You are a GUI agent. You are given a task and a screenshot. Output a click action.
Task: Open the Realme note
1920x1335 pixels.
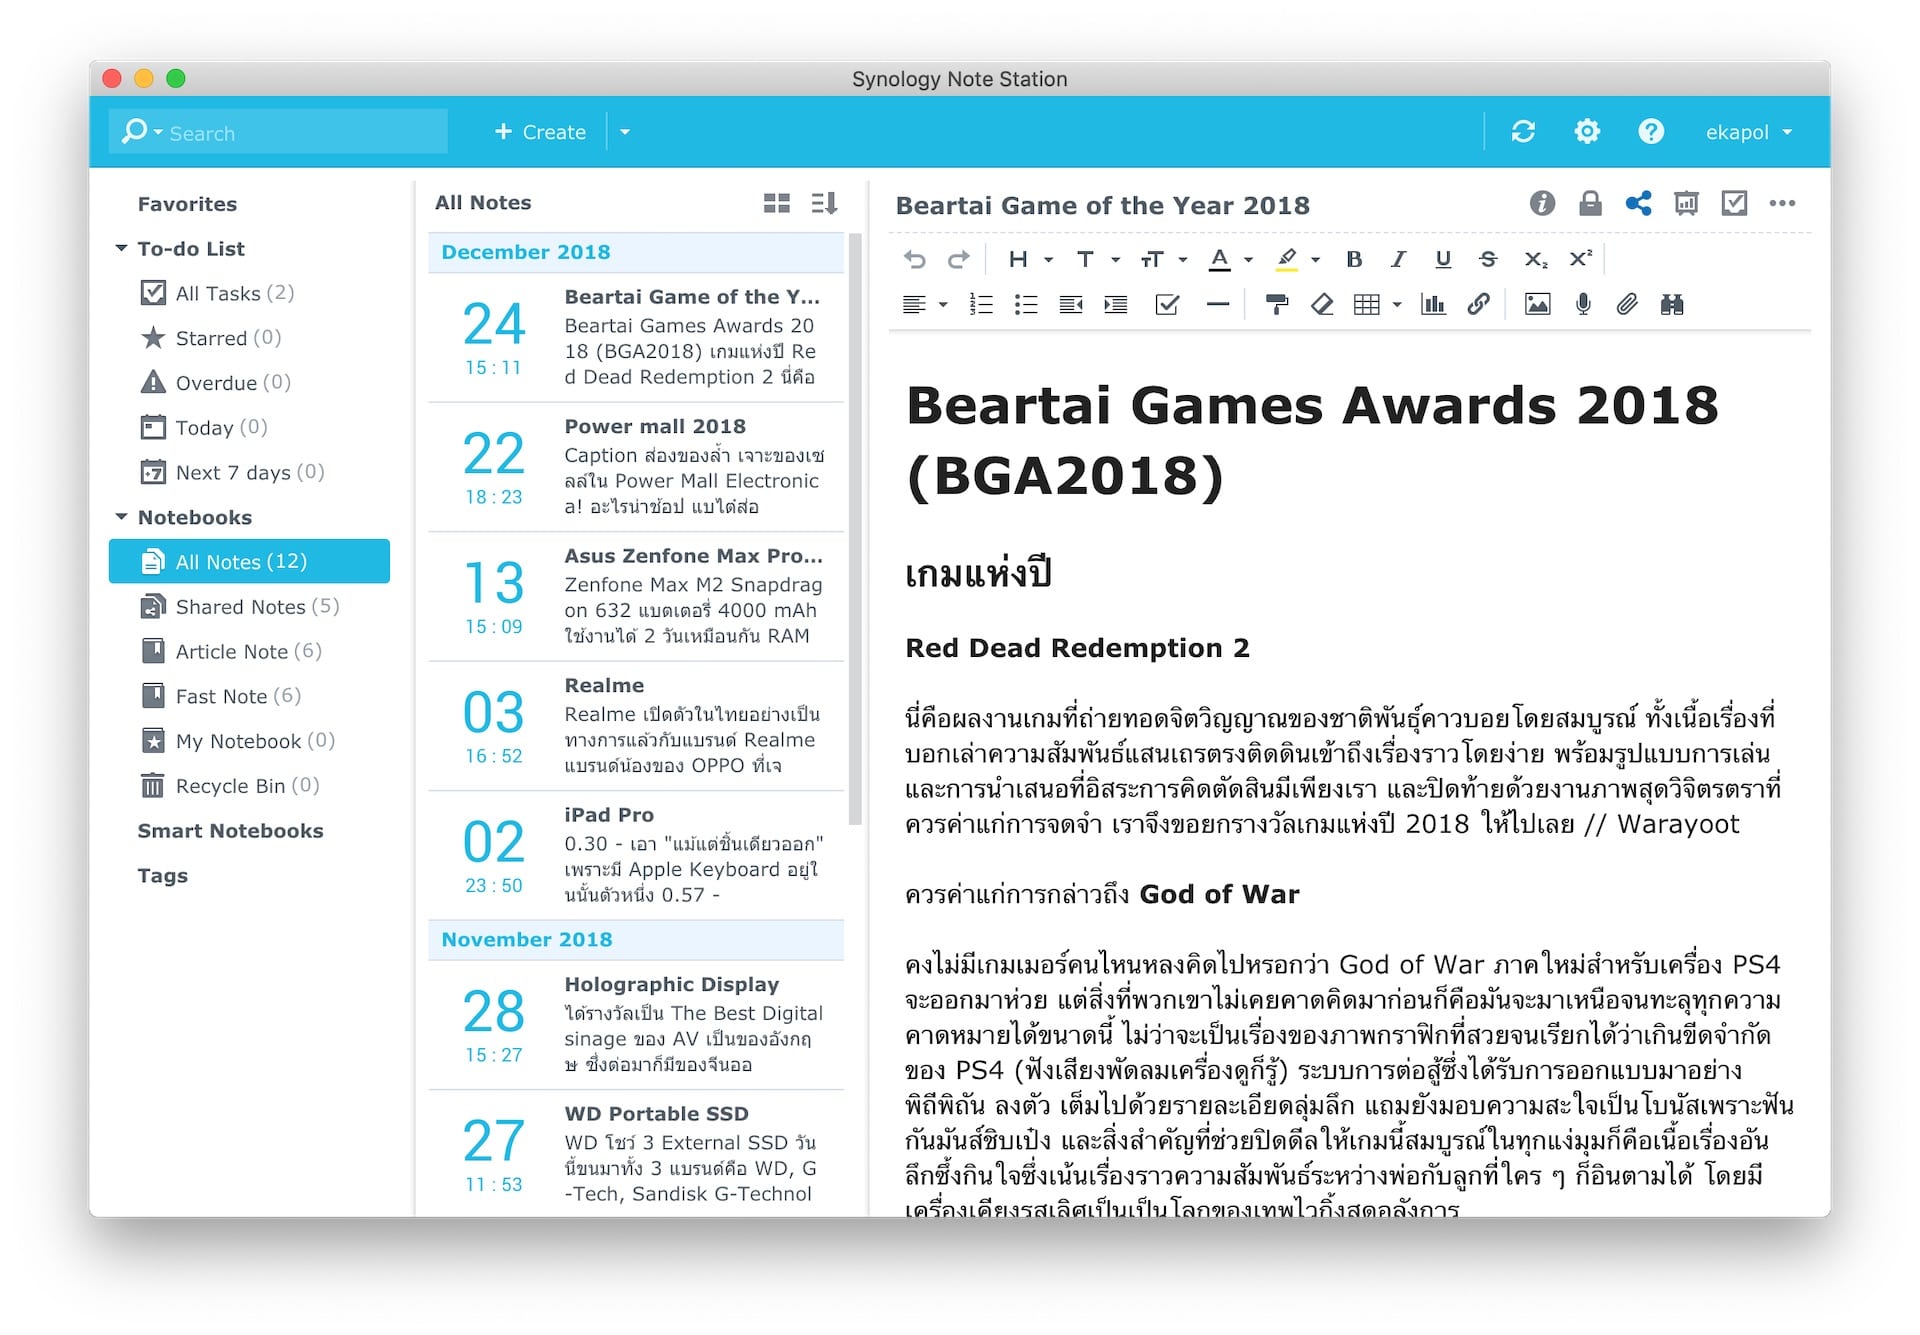[x=636, y=726]
